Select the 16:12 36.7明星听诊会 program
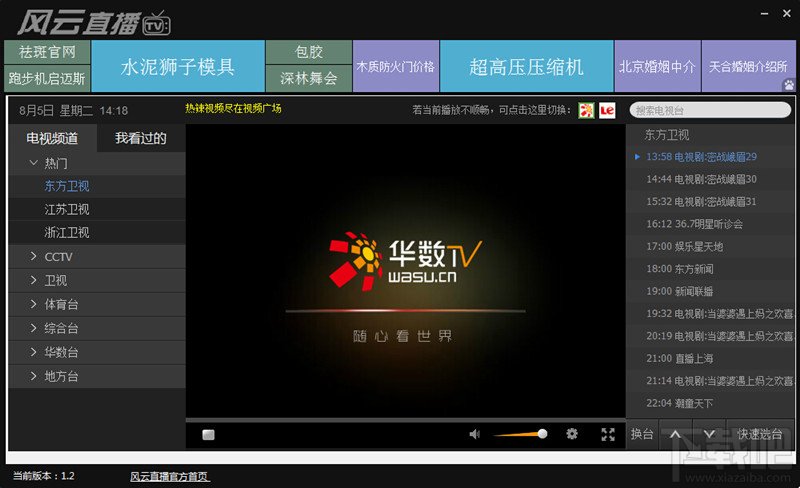This screenshot has height=488, width=800. click(710, 224)
